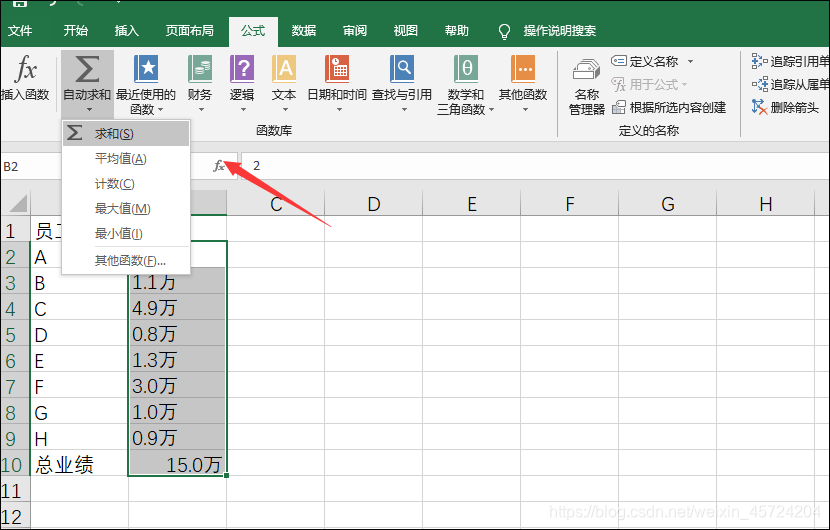Click the cell showing 0.9万
Viewport: 830px width, 530px height.
point(177,438)
